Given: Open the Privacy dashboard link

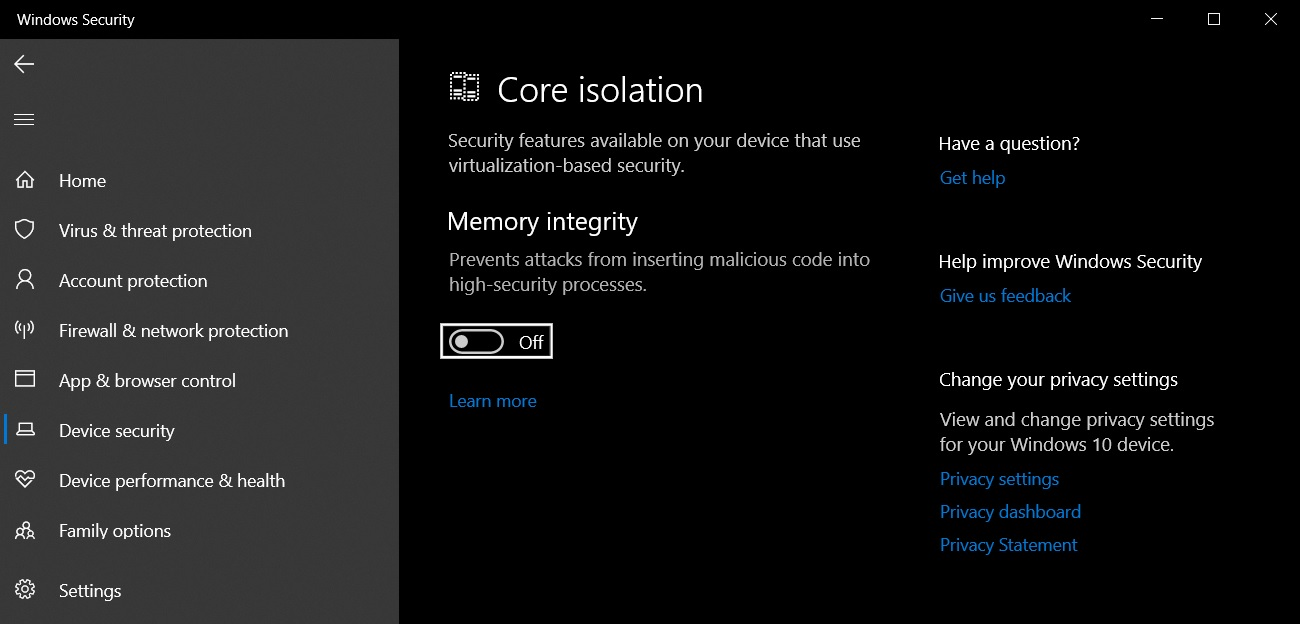Looking at the screenshot, I should click(1010, 512).
